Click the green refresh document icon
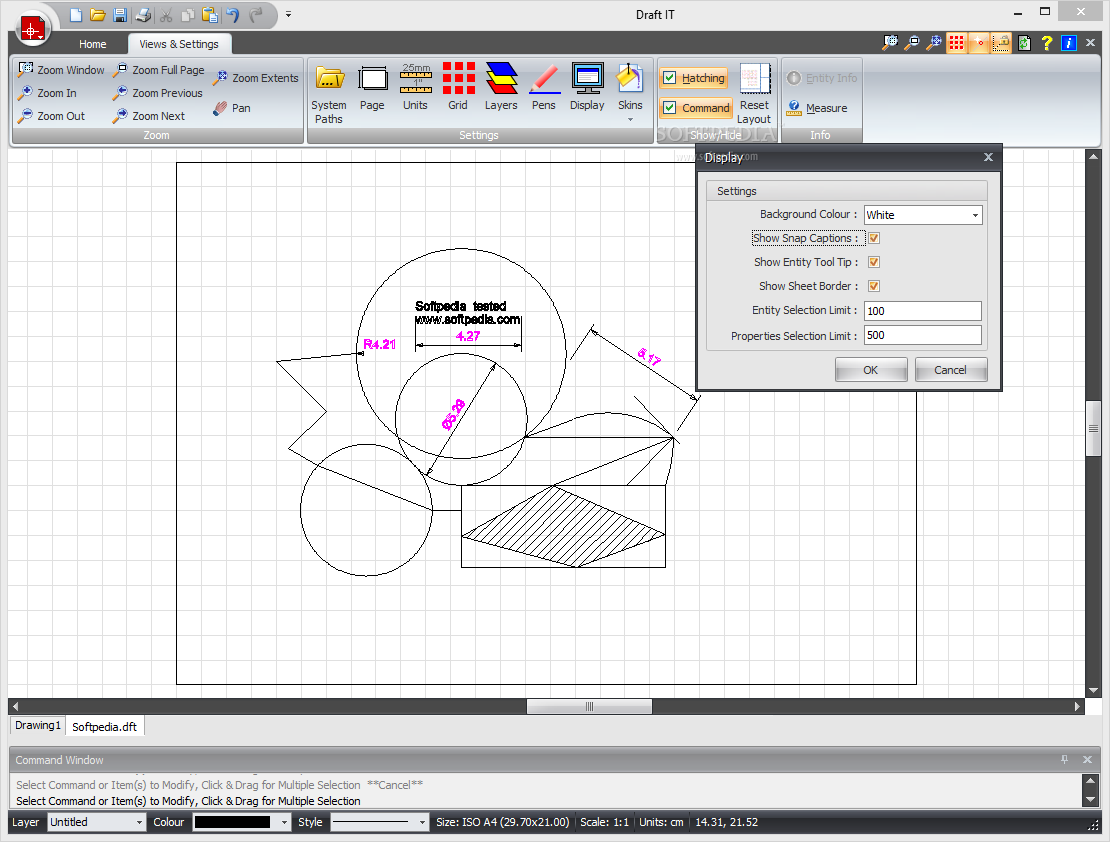This screenshot has height=842, width=1110. tap(1024, 43)
